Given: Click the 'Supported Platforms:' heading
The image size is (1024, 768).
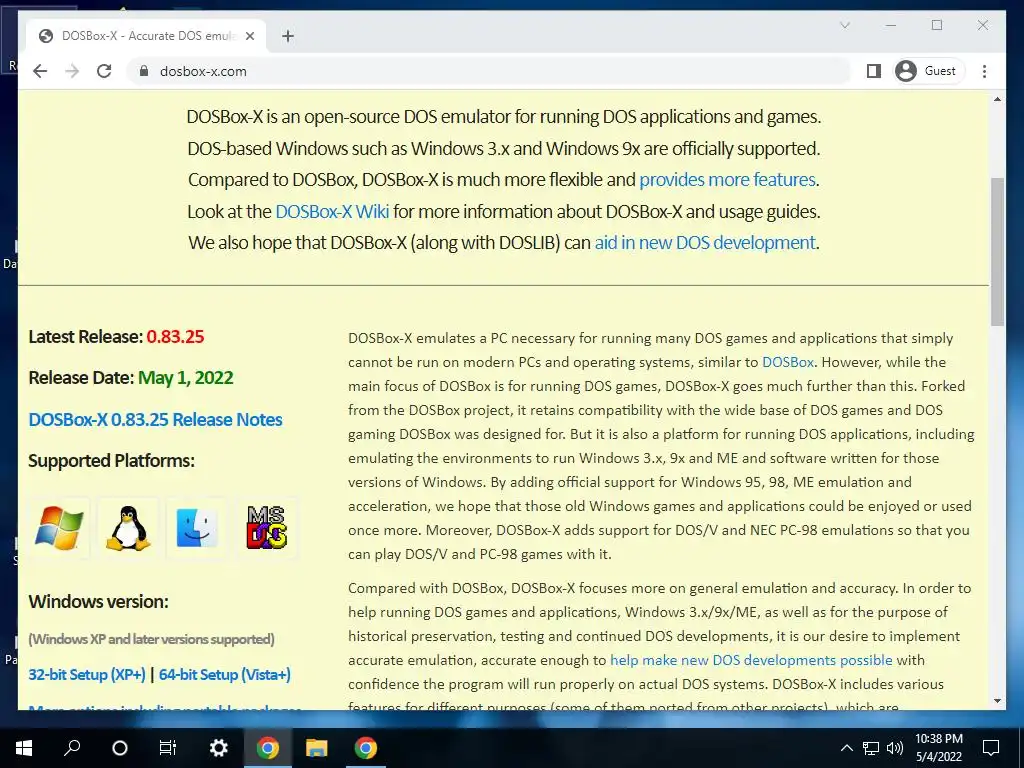Looking at the screenshot, I should 112,461.
